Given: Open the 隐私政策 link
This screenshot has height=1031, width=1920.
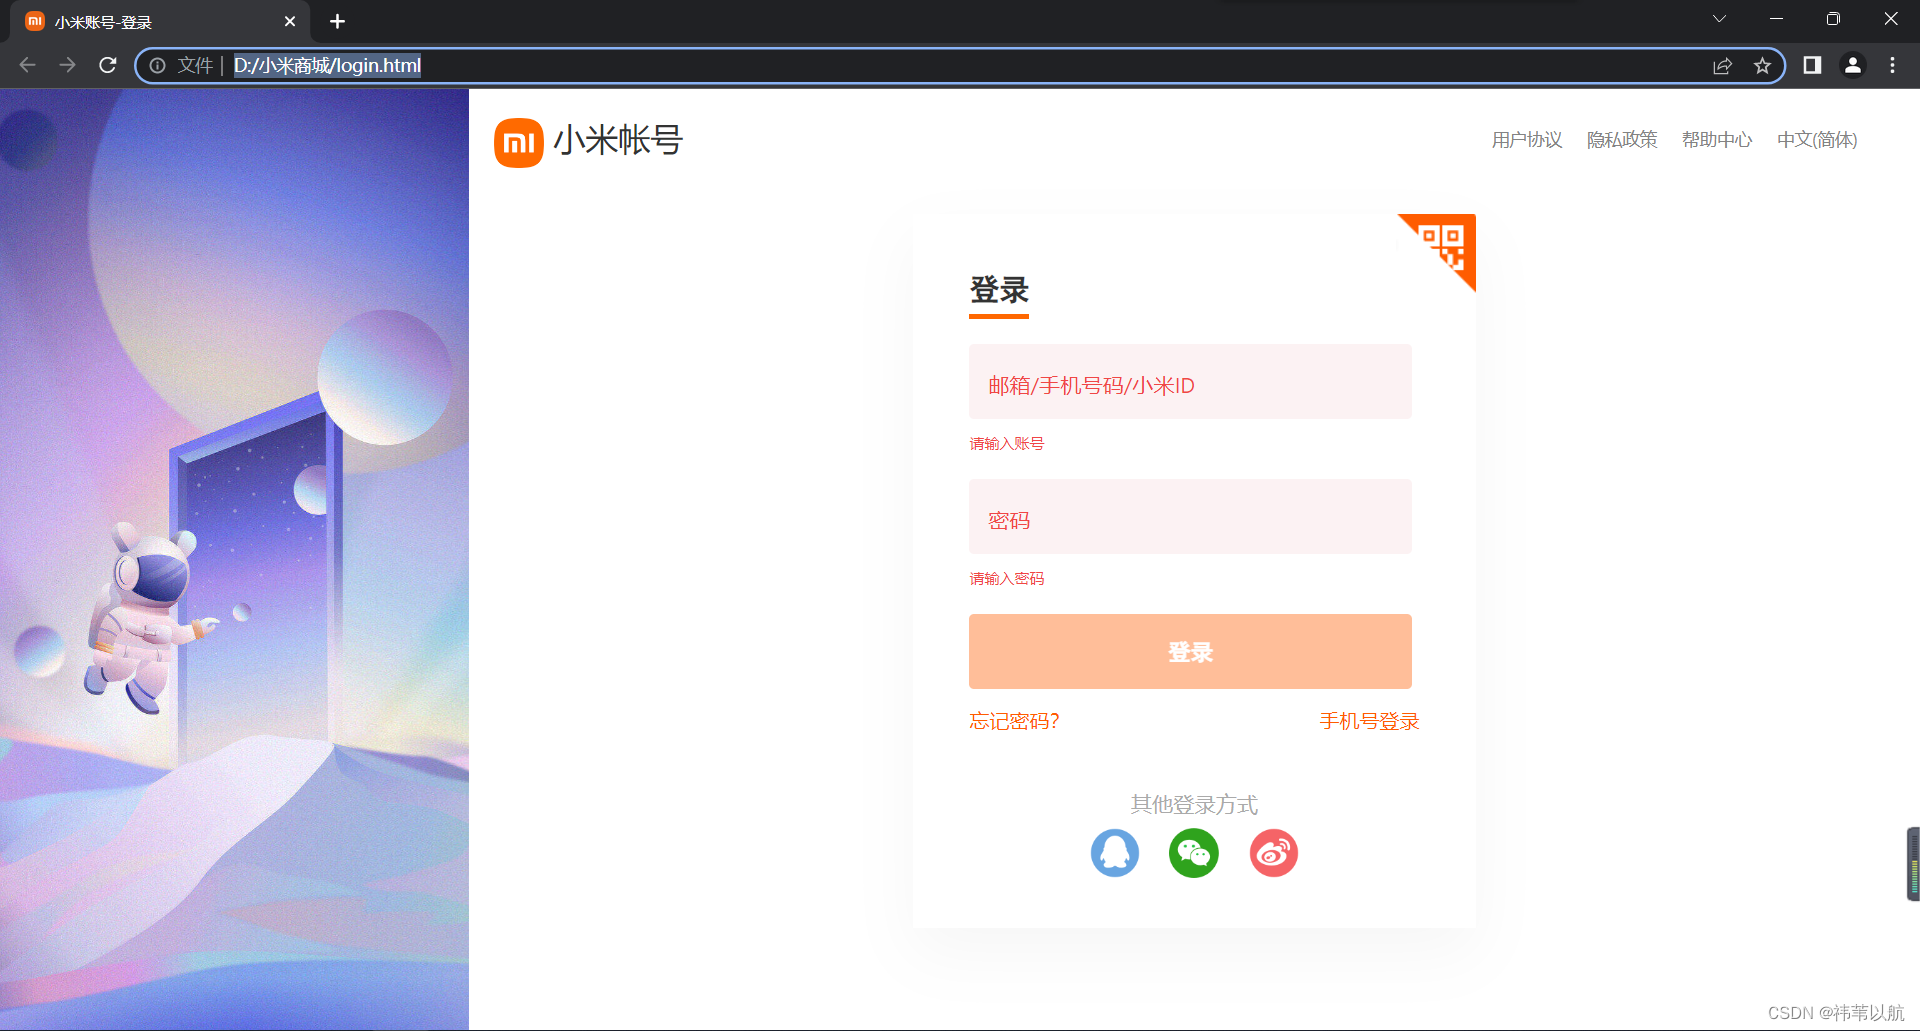Looking at the screenshot, I should coord(1622,140).
